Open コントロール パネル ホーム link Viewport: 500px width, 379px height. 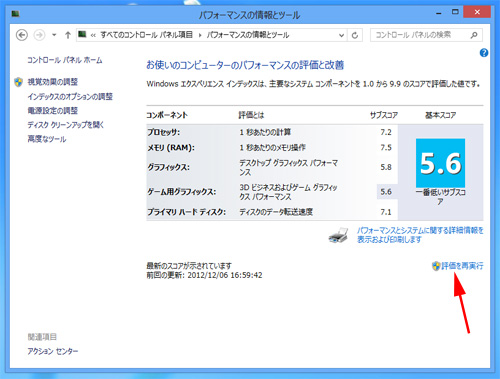click(x=65, y=60)
